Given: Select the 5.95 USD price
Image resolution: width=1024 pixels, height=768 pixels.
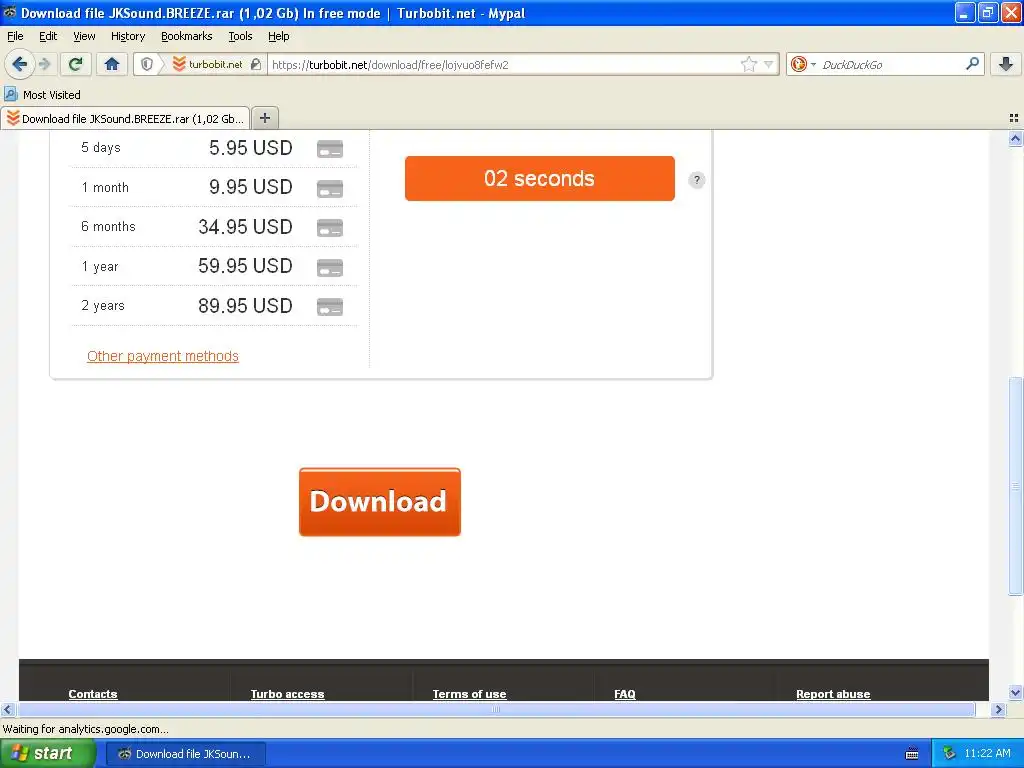Looking at the screenshot, I should pyautogui.click(x=251, y=148).
